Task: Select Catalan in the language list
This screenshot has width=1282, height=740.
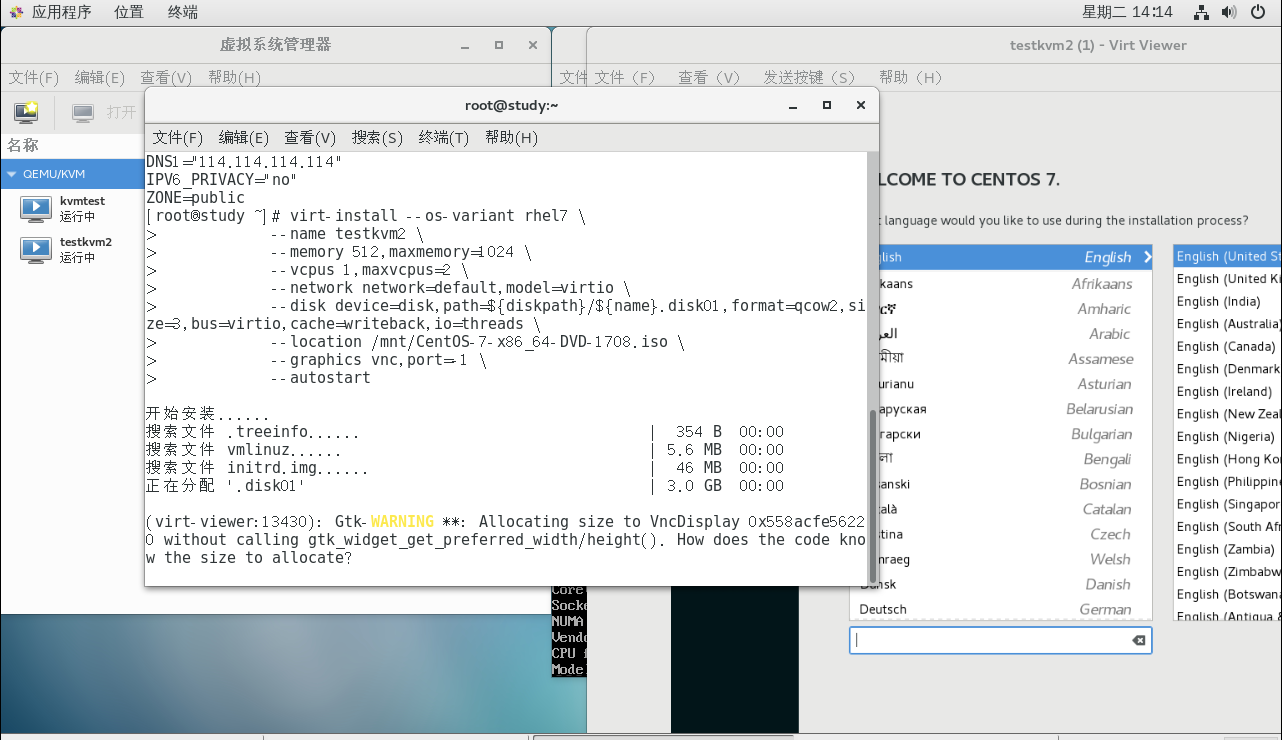Action: pos(1000,509)
